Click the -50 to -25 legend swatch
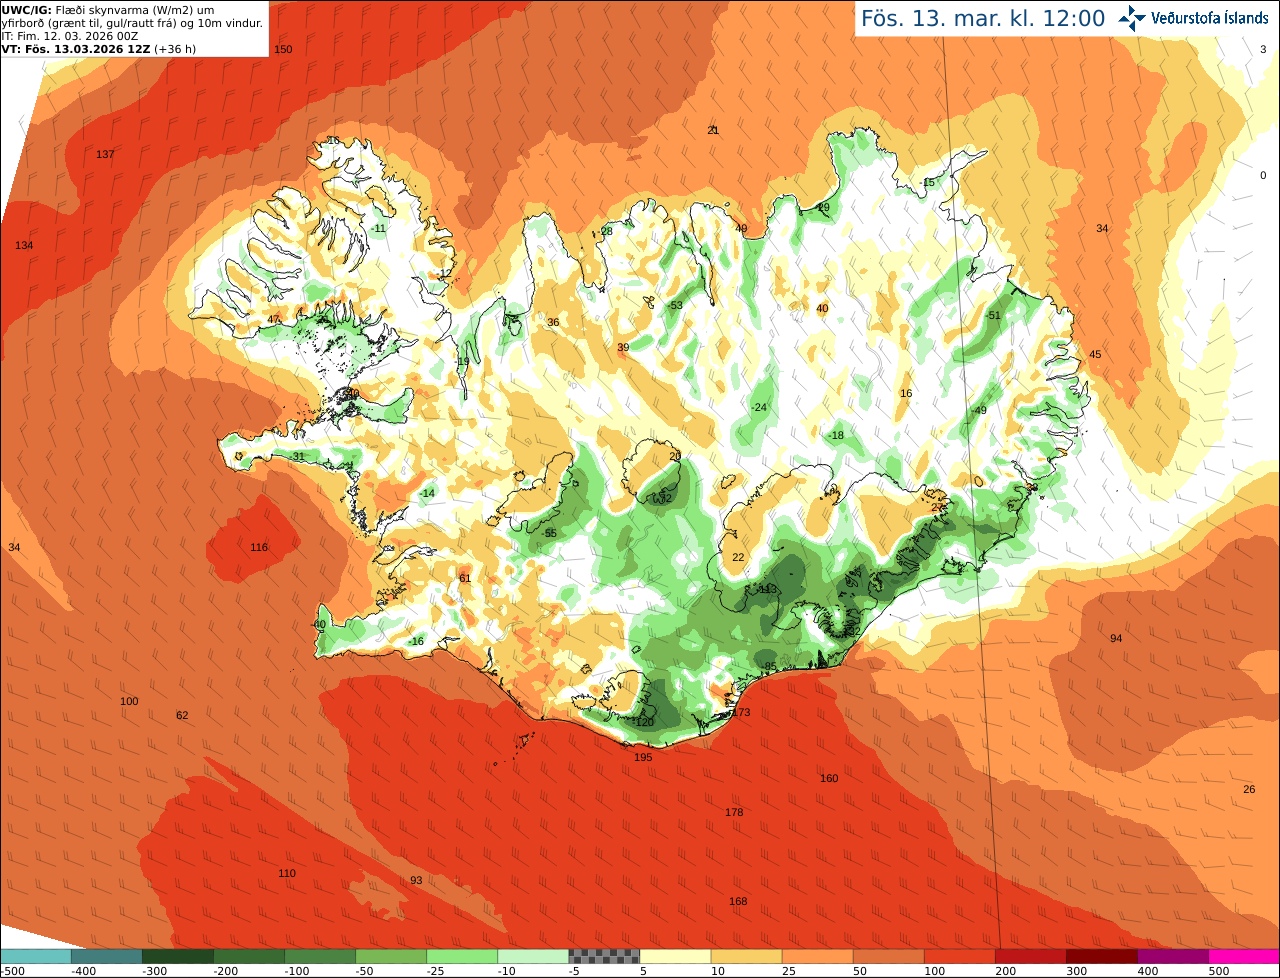1280x978 pixels. 390,955
